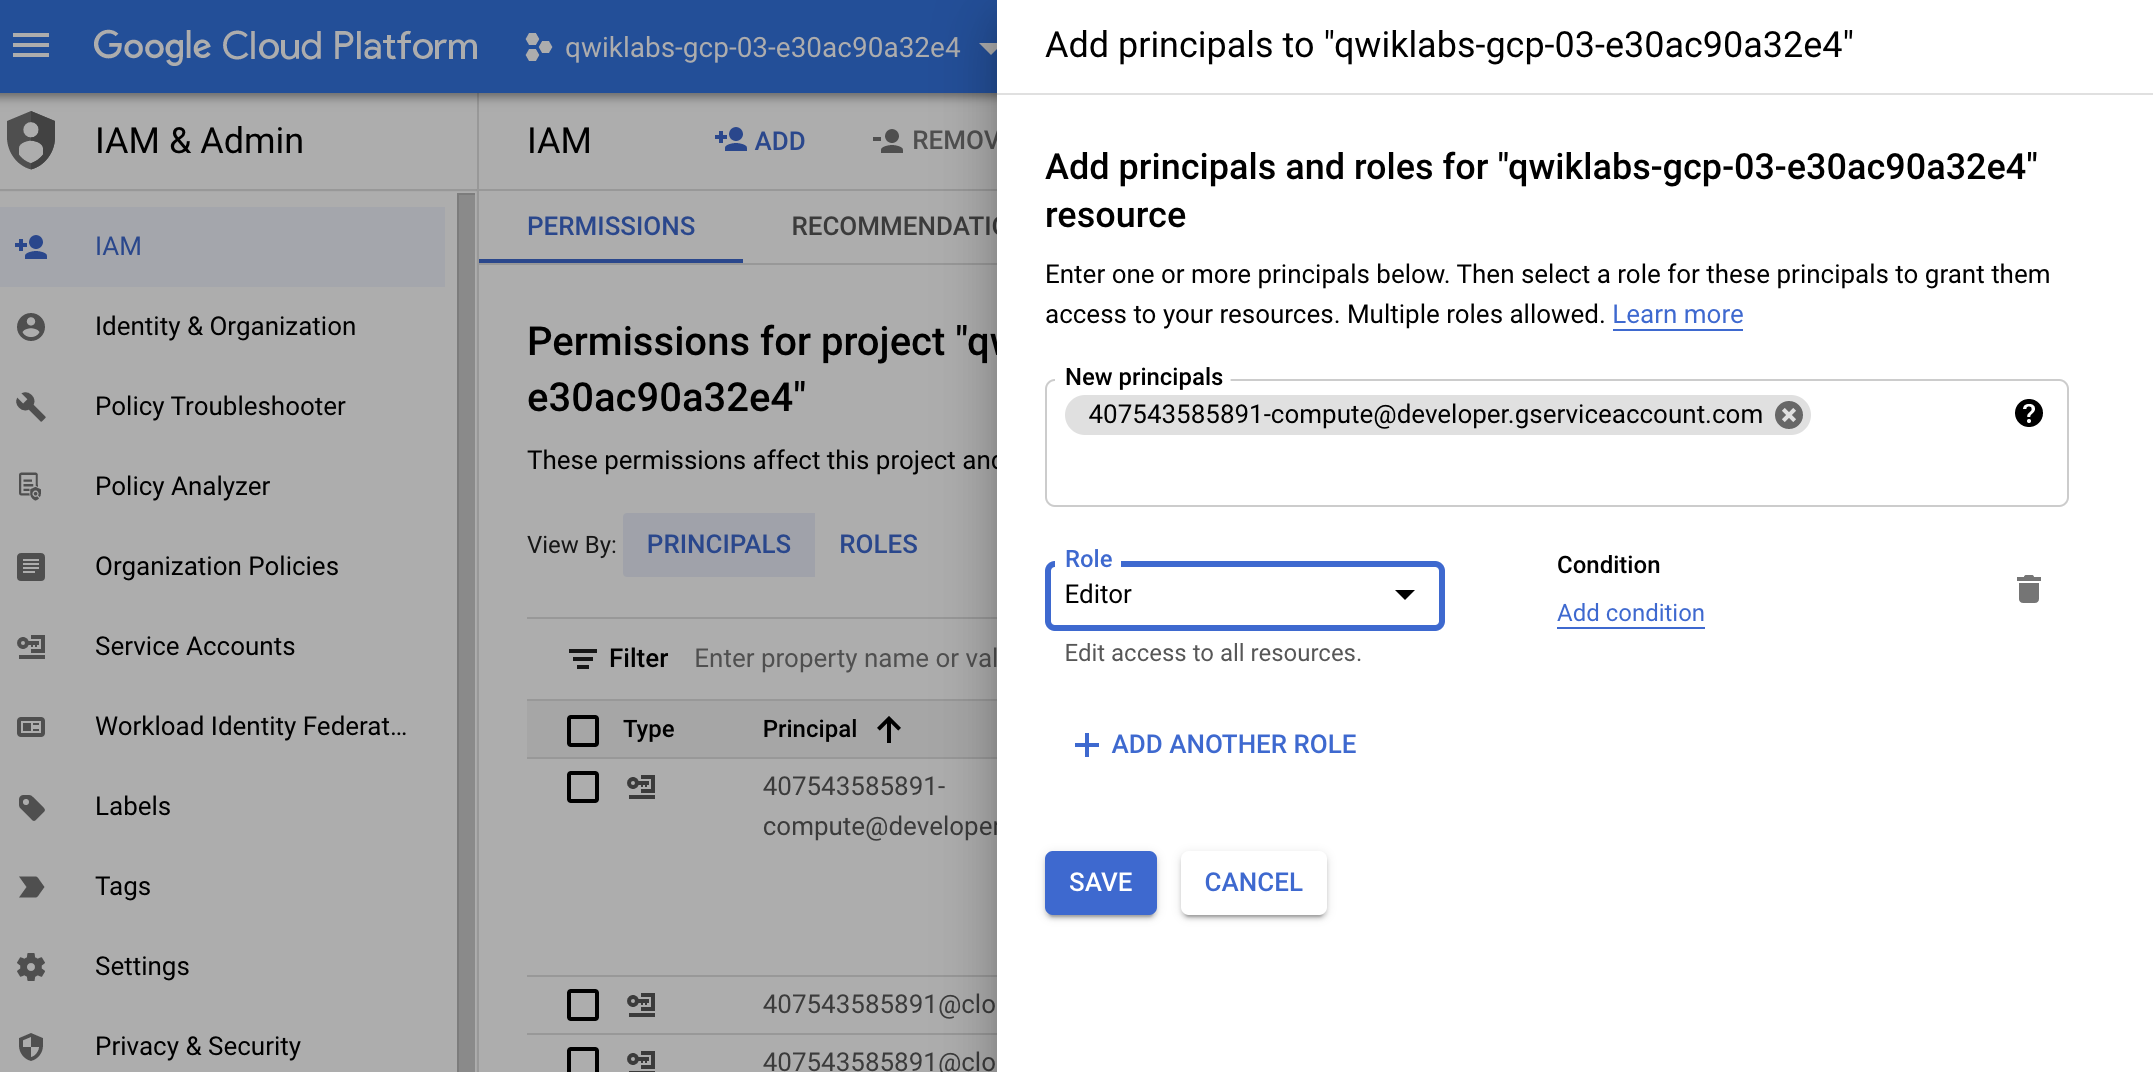This screenshot has width=2153, height=1072.
Task: Click the Filter icon above the principals table
Action: tap(583, 658)
